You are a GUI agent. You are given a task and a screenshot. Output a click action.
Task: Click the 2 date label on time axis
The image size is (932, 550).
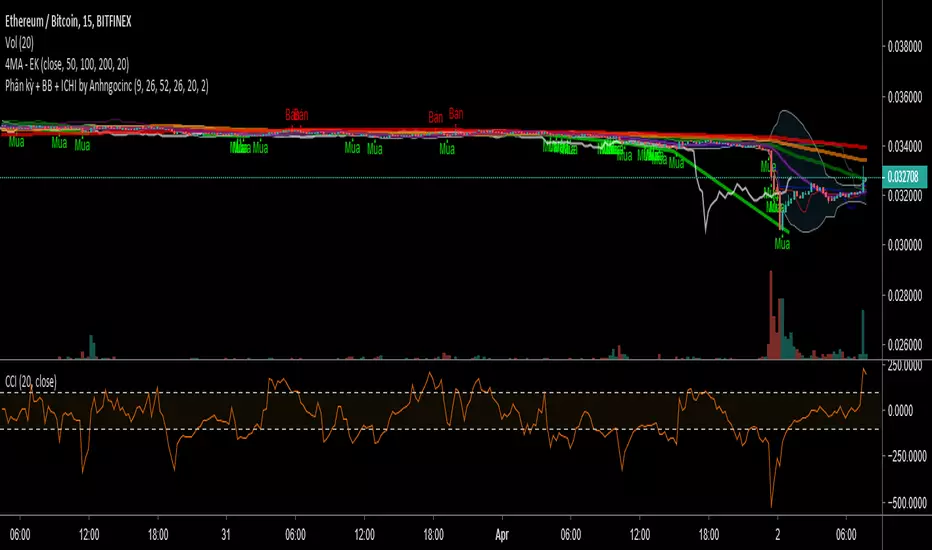(777, 535)
